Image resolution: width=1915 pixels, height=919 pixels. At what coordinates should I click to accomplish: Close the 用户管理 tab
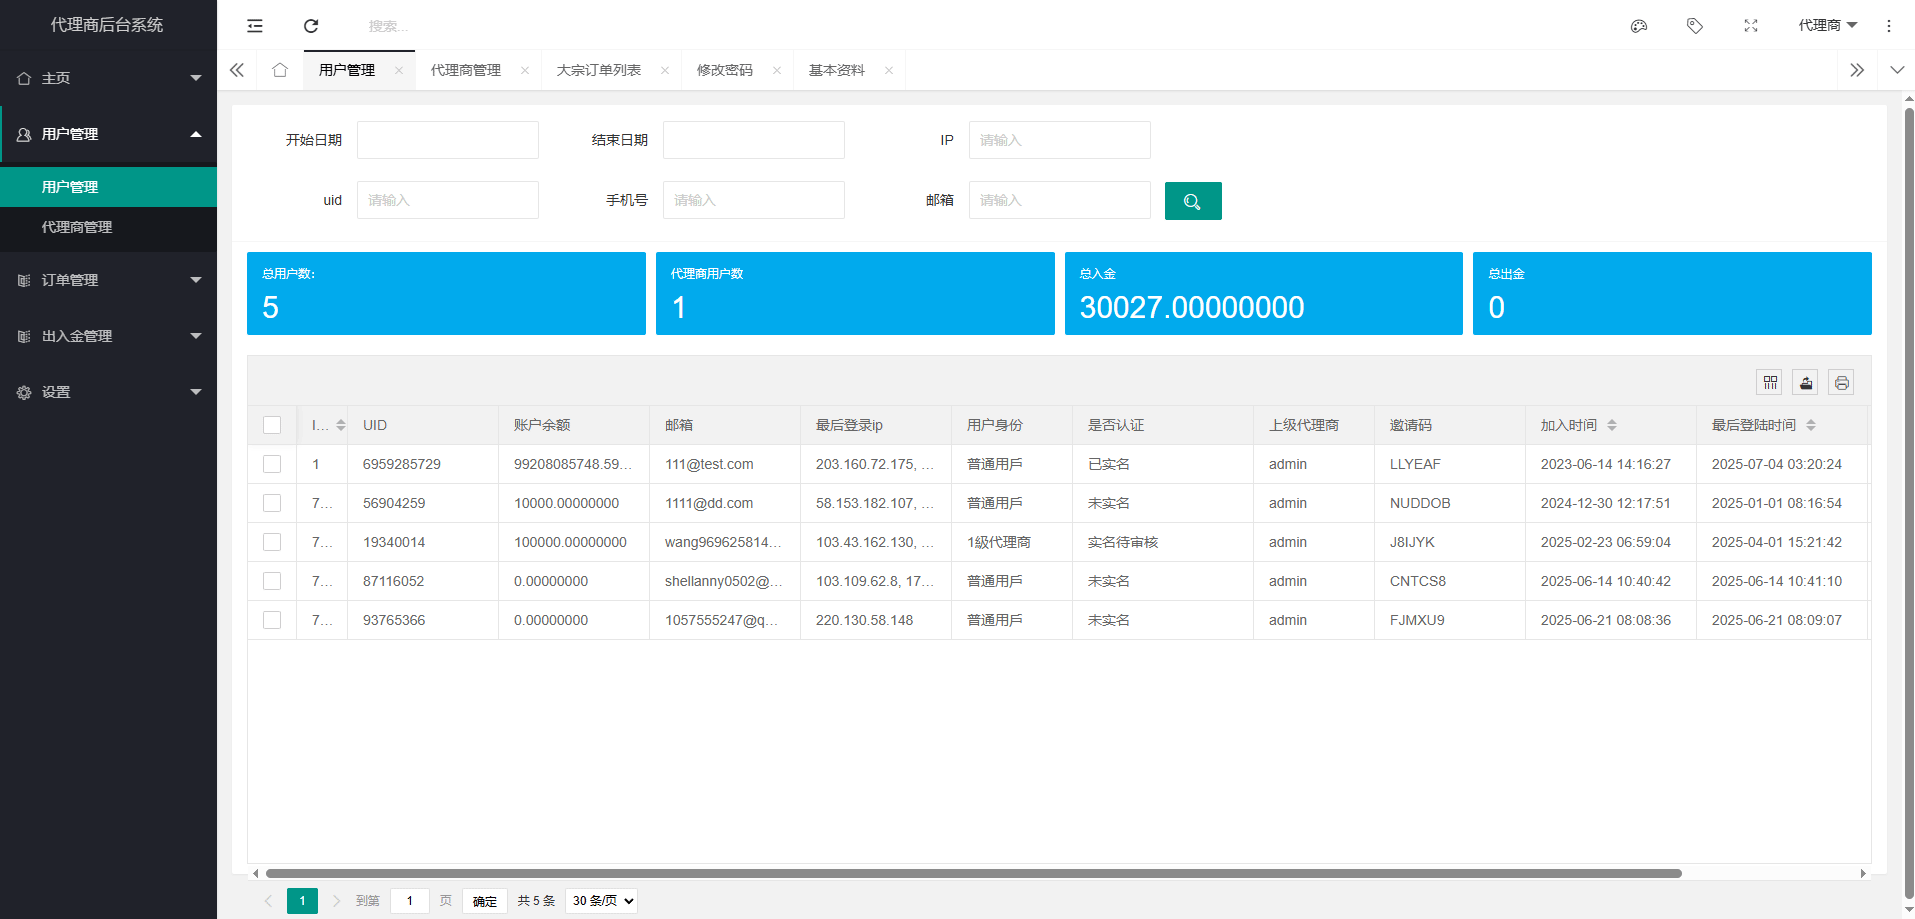[x=399, y=70]
